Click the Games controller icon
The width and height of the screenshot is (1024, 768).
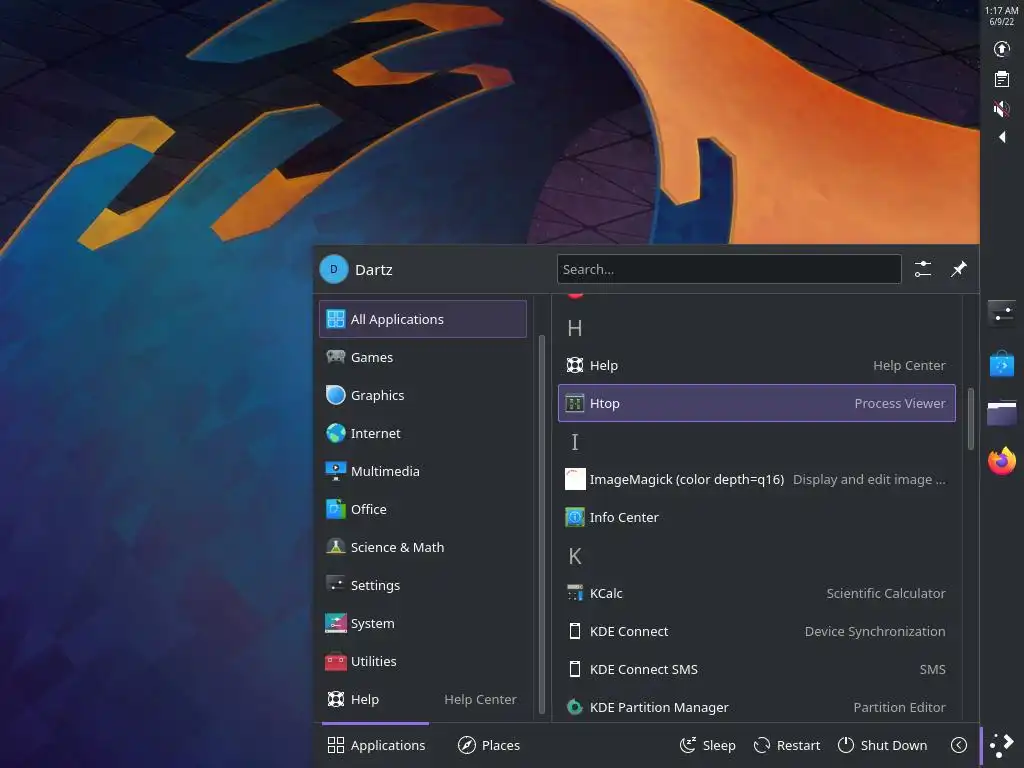coord(336,357)
